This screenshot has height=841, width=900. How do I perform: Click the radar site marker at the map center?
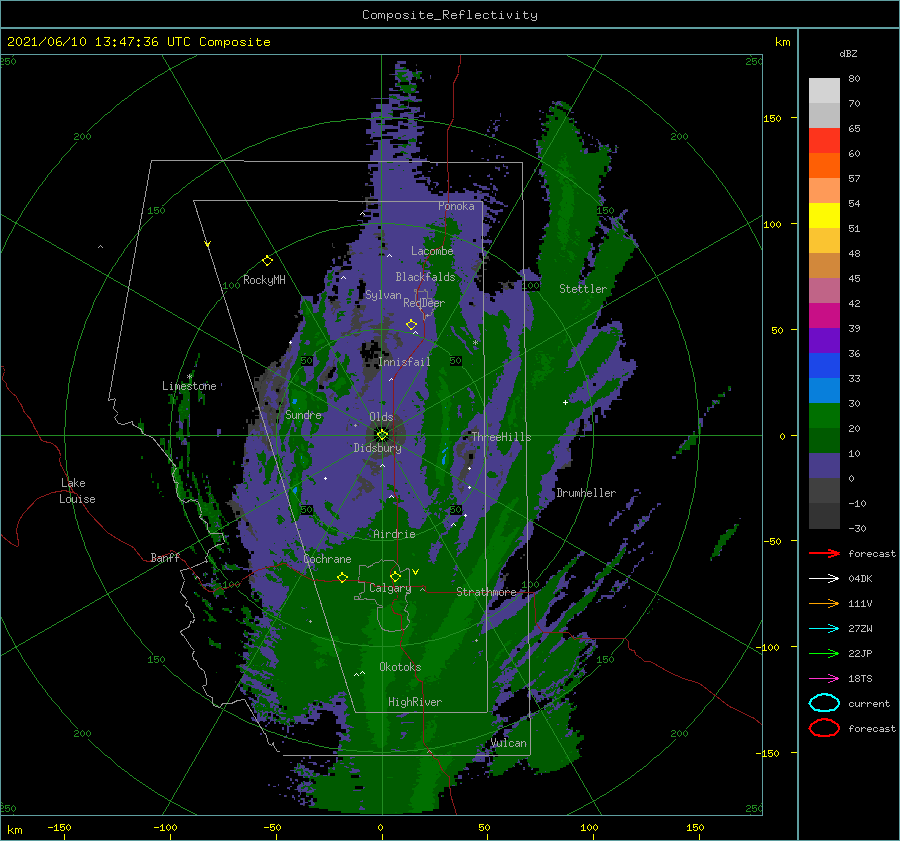pos(382,435)
